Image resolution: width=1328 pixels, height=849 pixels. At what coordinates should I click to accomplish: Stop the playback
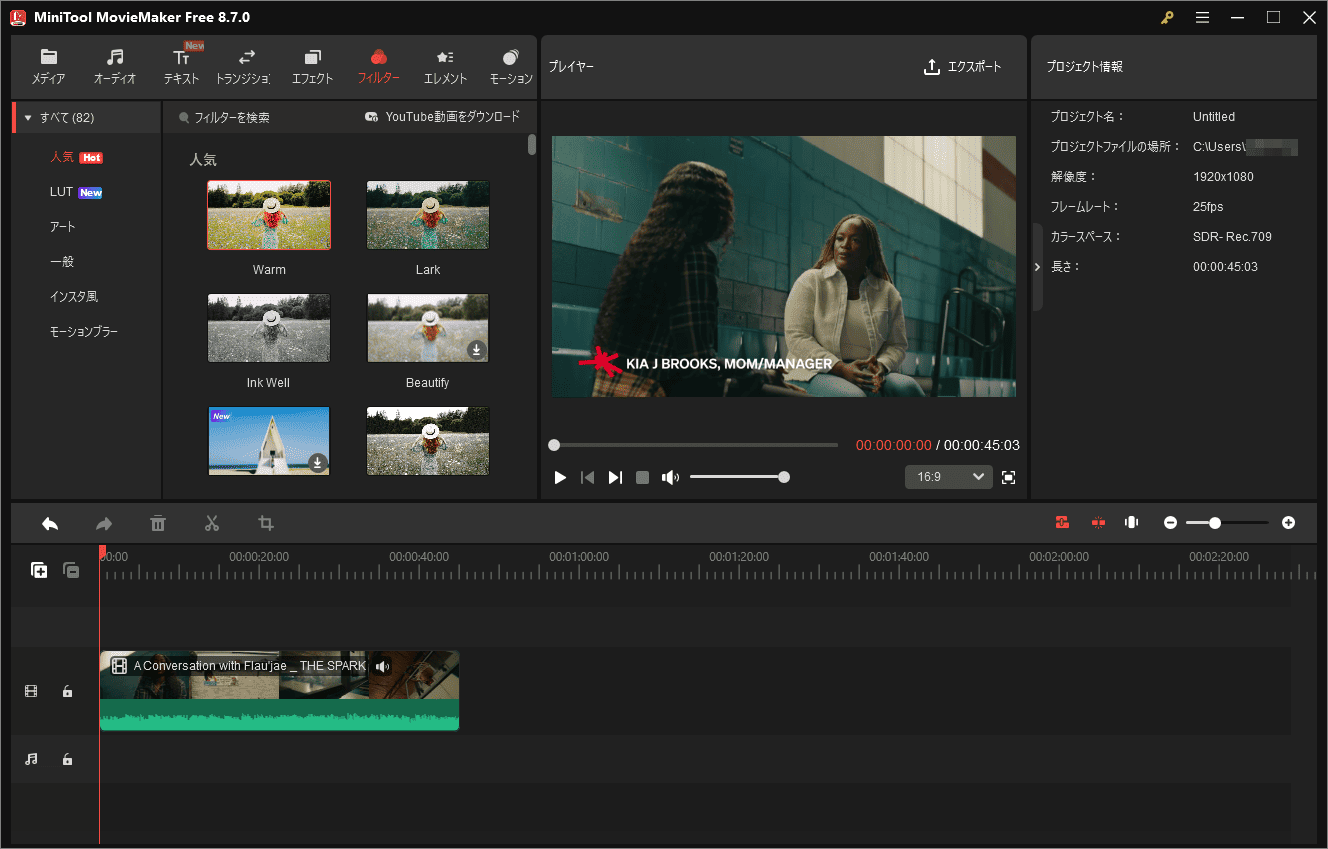point(642,478)
